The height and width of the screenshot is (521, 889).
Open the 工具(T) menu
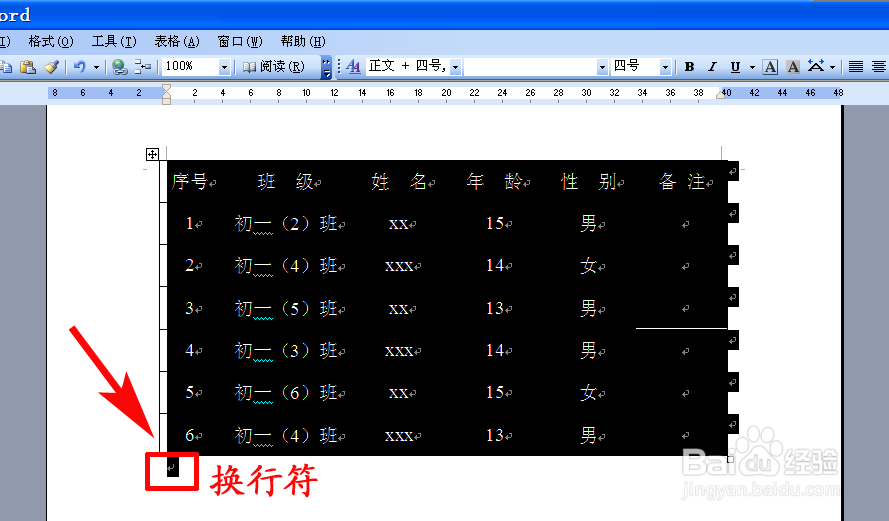click(x=114, y=41)
